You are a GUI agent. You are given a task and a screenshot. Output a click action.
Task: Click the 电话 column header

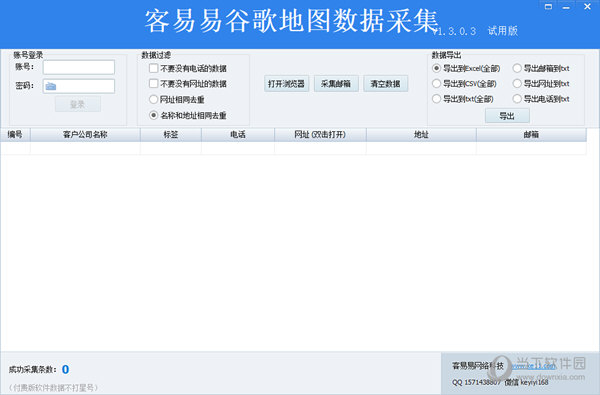click(238, 134)
